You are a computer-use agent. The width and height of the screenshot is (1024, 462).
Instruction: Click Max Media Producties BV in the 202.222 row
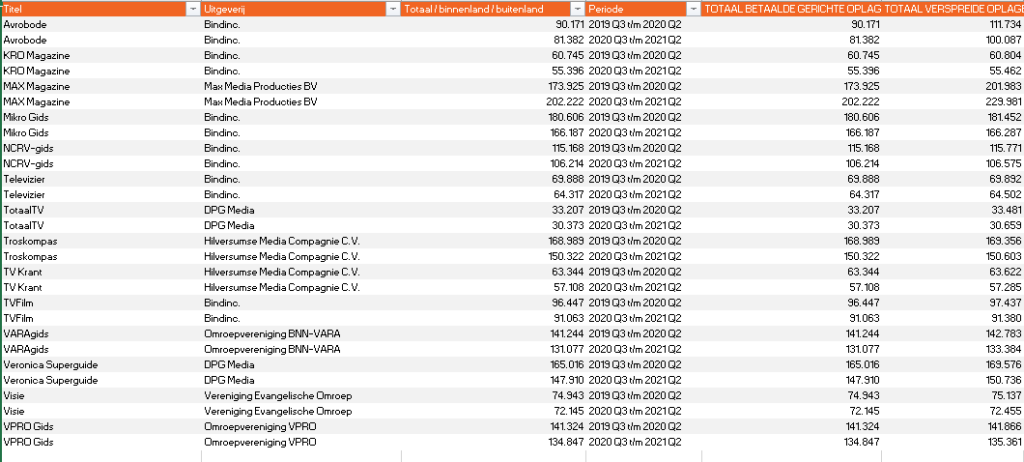[x=261, y=102]
